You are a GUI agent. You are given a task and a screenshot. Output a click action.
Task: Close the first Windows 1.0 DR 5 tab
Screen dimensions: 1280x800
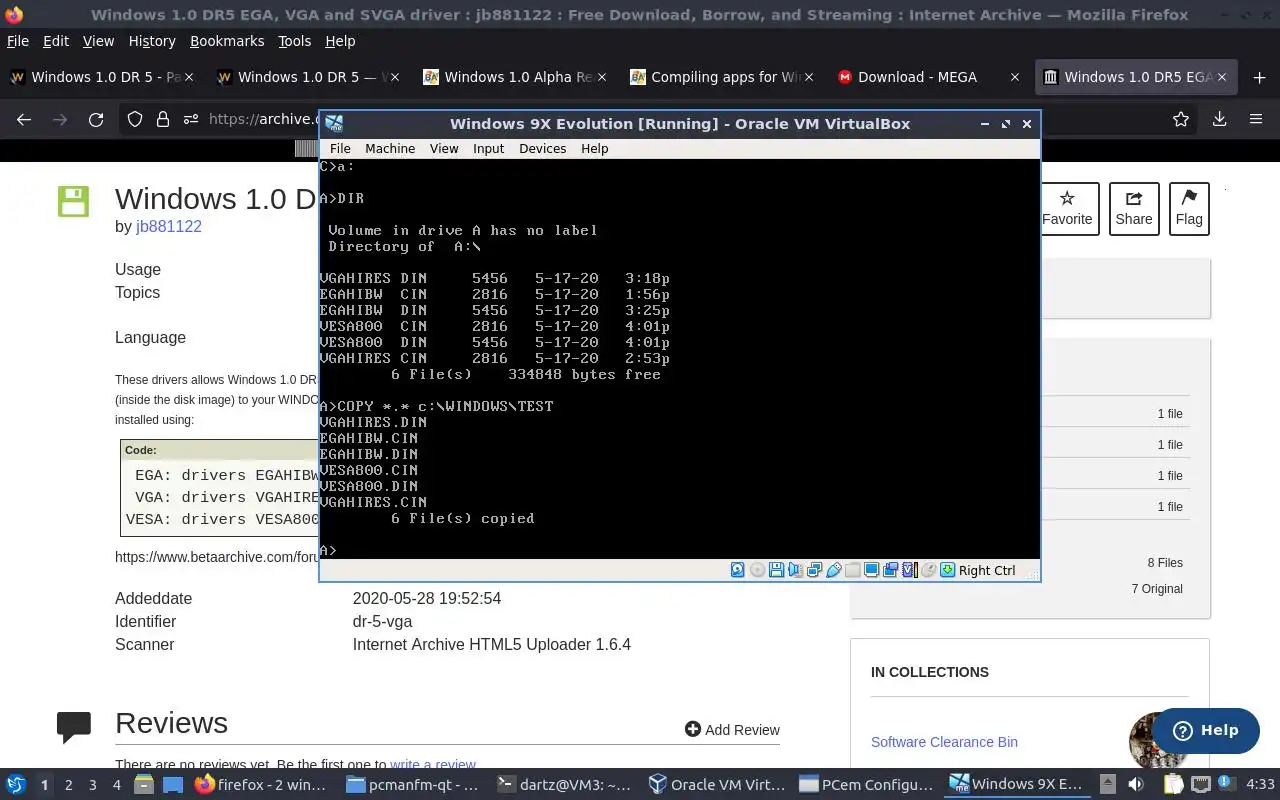point(189,77)
